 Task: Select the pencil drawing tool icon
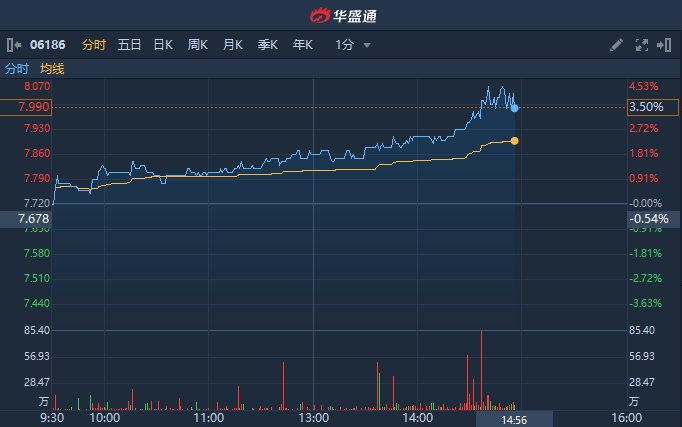(x=616, y=45)
